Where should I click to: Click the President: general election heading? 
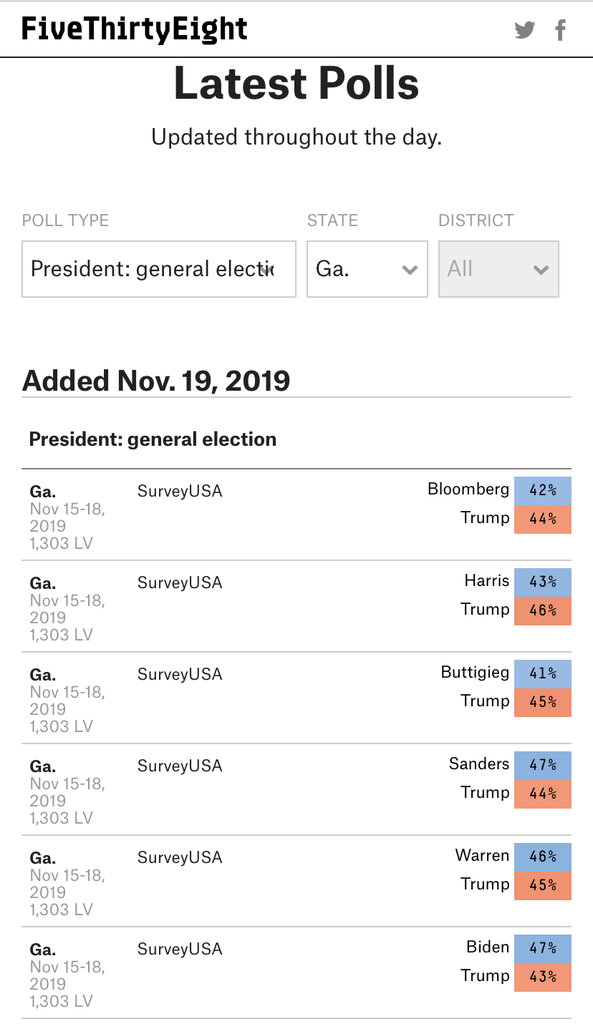pyautogui.click(x=153, y=440)
